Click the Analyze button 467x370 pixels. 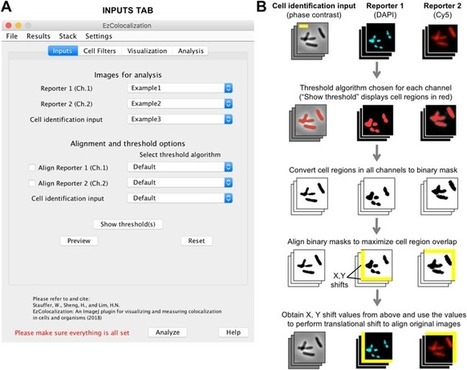click(168, 332)
